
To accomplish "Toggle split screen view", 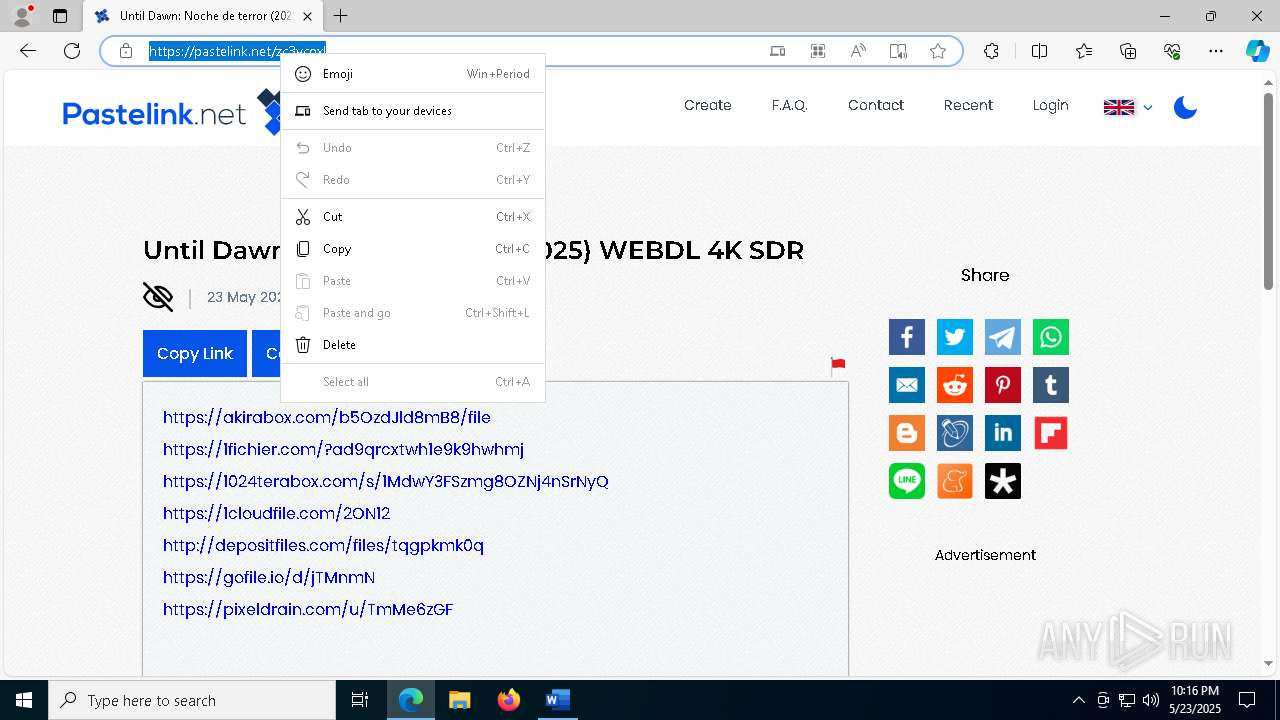I will tap(1039, 51).
